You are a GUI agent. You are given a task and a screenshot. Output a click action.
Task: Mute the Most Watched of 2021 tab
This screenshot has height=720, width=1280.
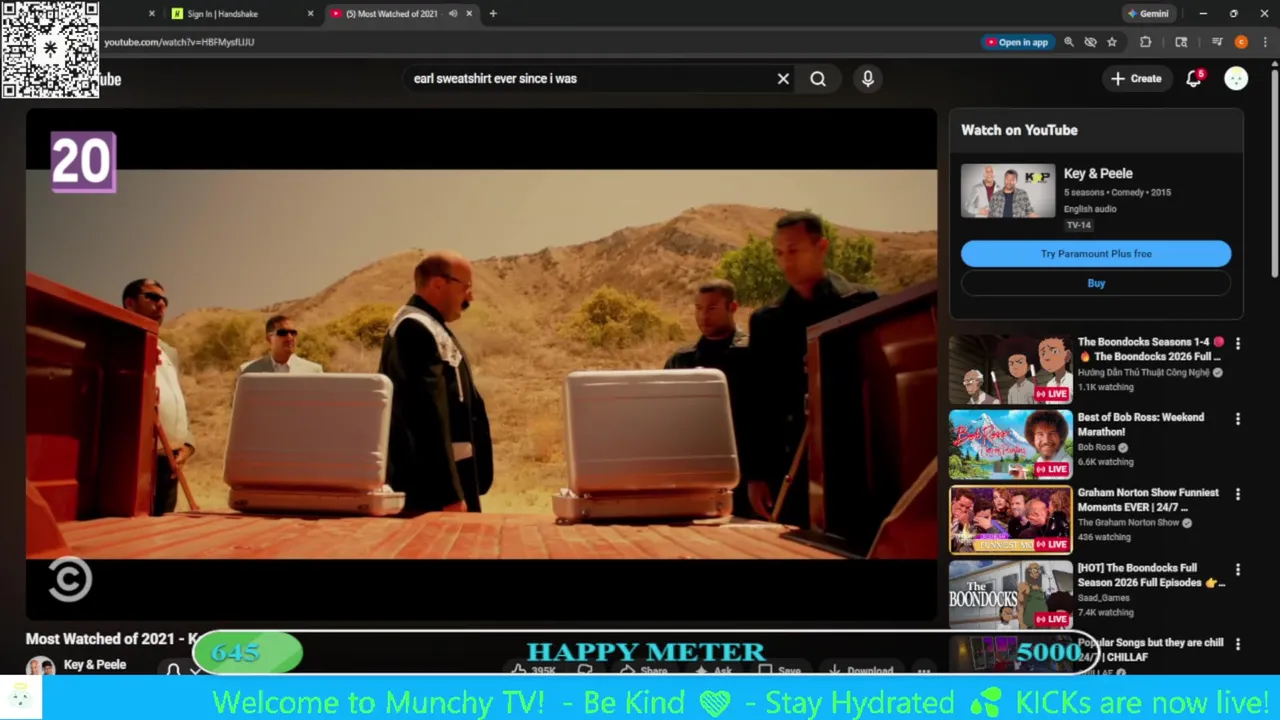tap(453, 14)
